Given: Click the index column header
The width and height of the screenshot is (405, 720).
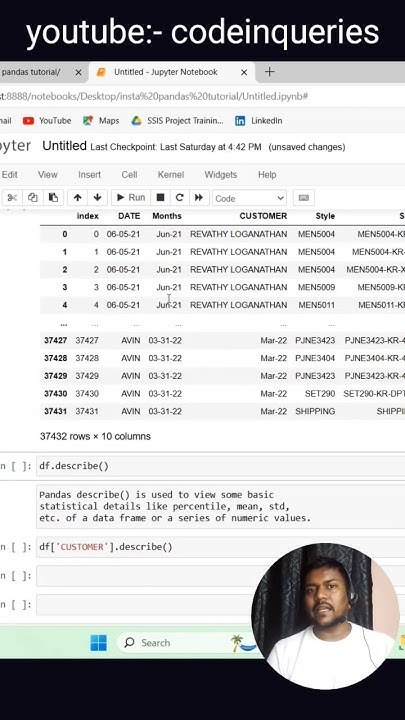Looking at the screenshot, I should [87, 216].
